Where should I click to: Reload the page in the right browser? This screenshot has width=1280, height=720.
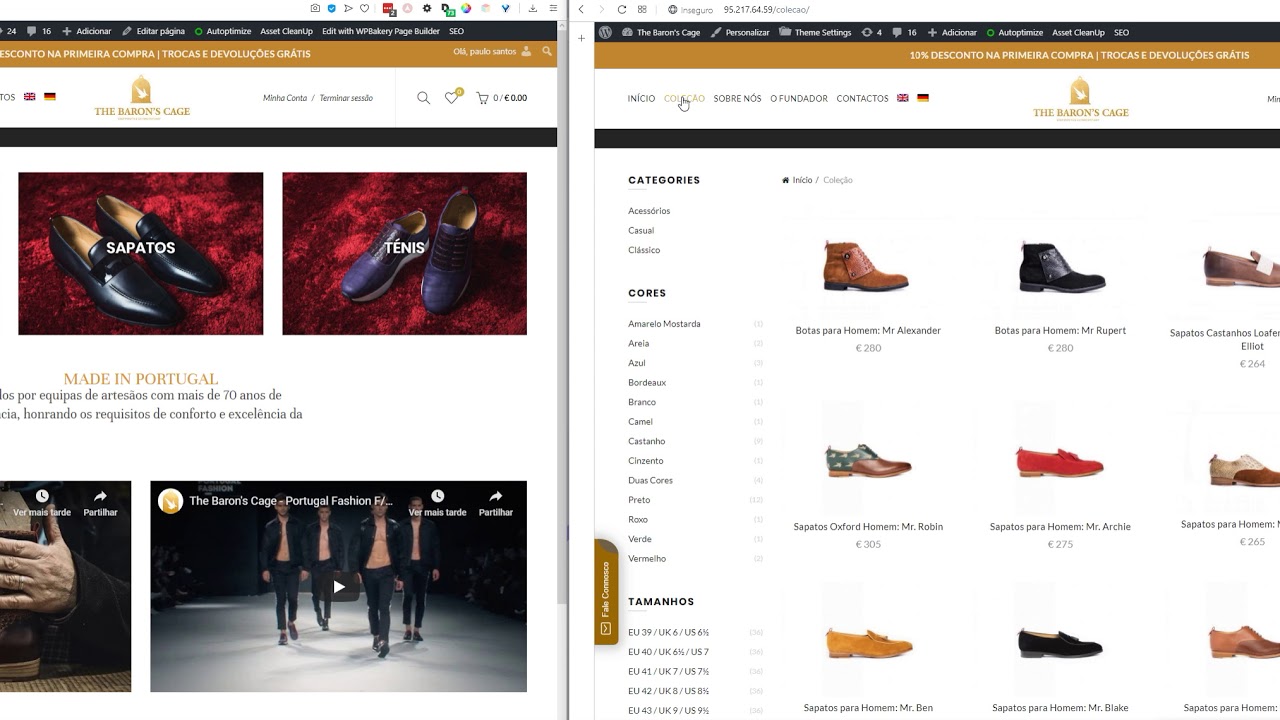[x=622, y=9]
